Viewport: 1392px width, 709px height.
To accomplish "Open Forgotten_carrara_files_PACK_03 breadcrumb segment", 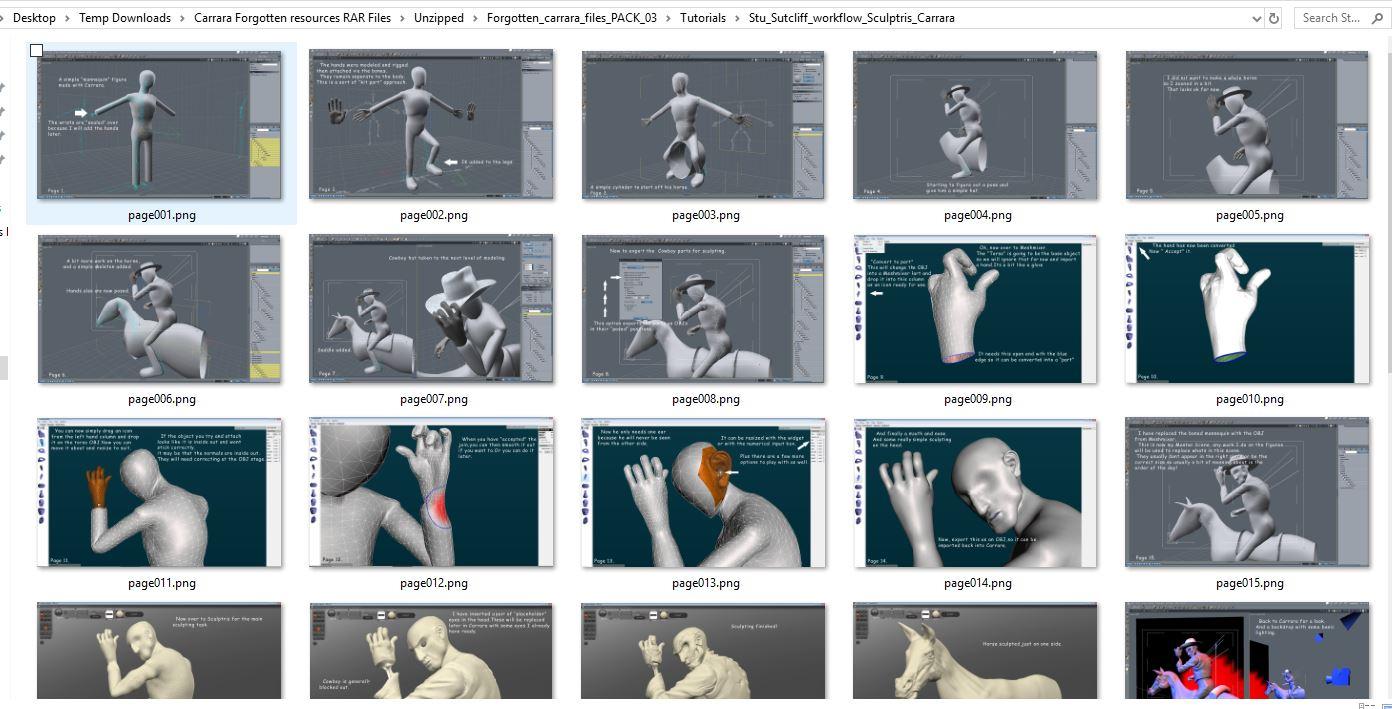I will [x=572, y=18].
